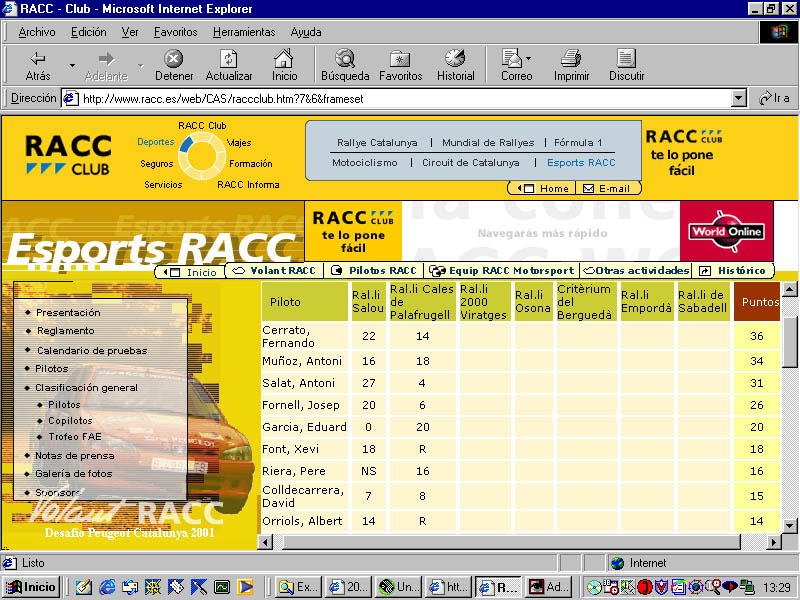
Task: Select the 'Garcia, Eduard' pilot cell
Action: pos(305,427)
